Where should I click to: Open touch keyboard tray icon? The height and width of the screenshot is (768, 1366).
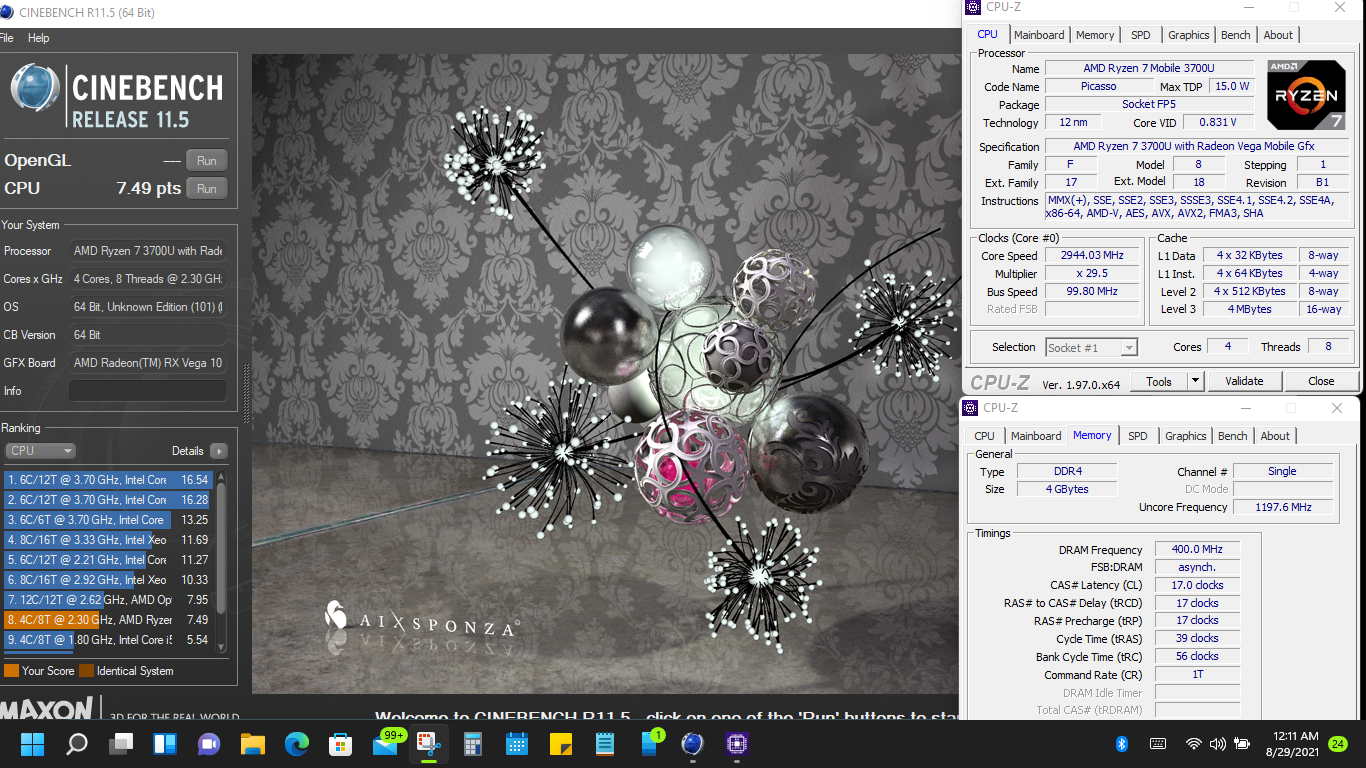tap(1158, 744)
